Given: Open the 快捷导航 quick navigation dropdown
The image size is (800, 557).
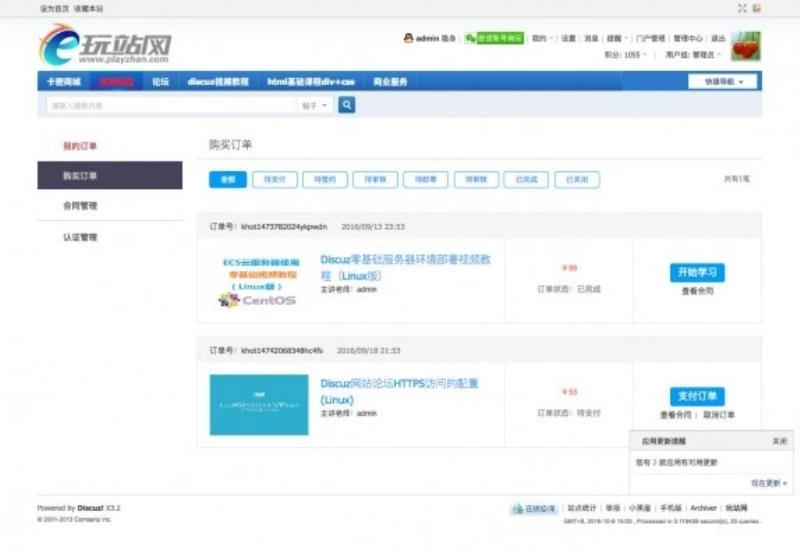Looking at the screenshot, I should point(722,82).
